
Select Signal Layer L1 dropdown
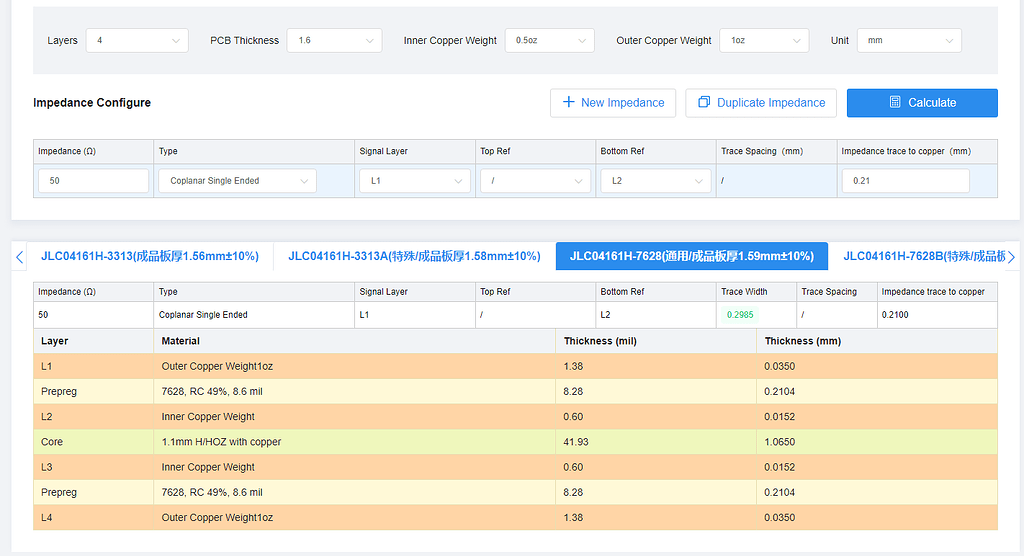pos(414,181)
